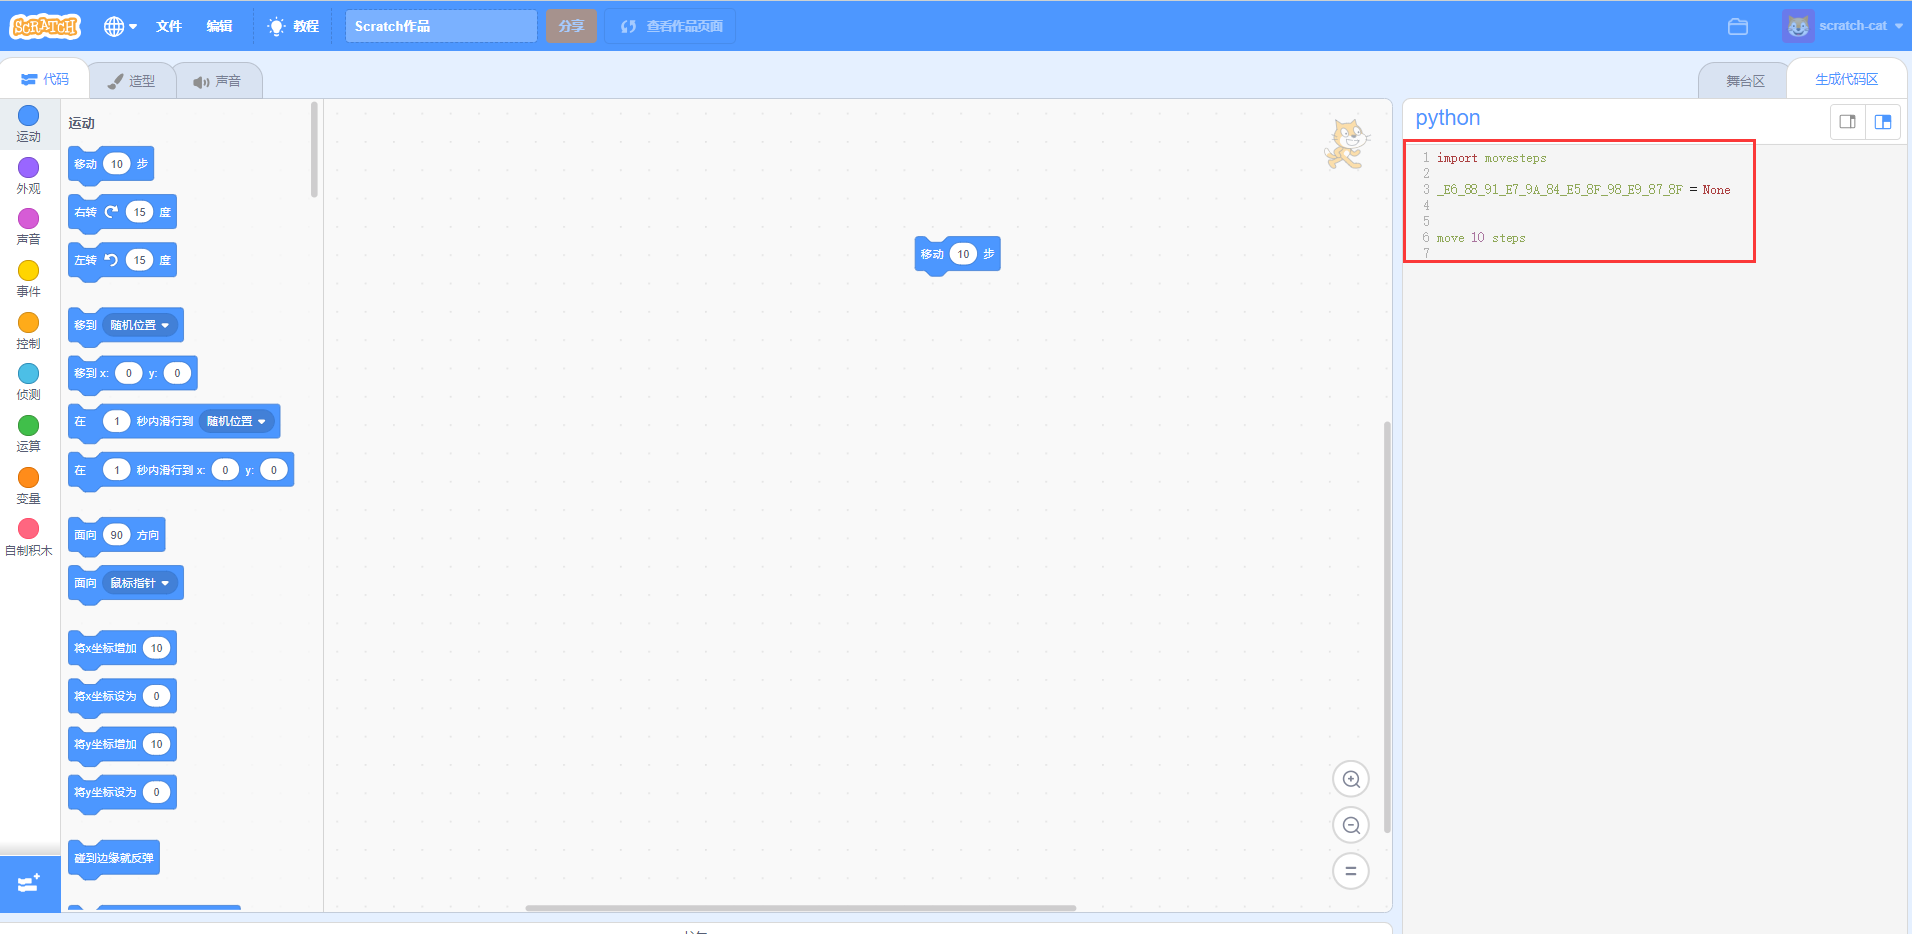Click the 分享 (Share) button
Screen dimensions: 1912x934
click(570, 26)
